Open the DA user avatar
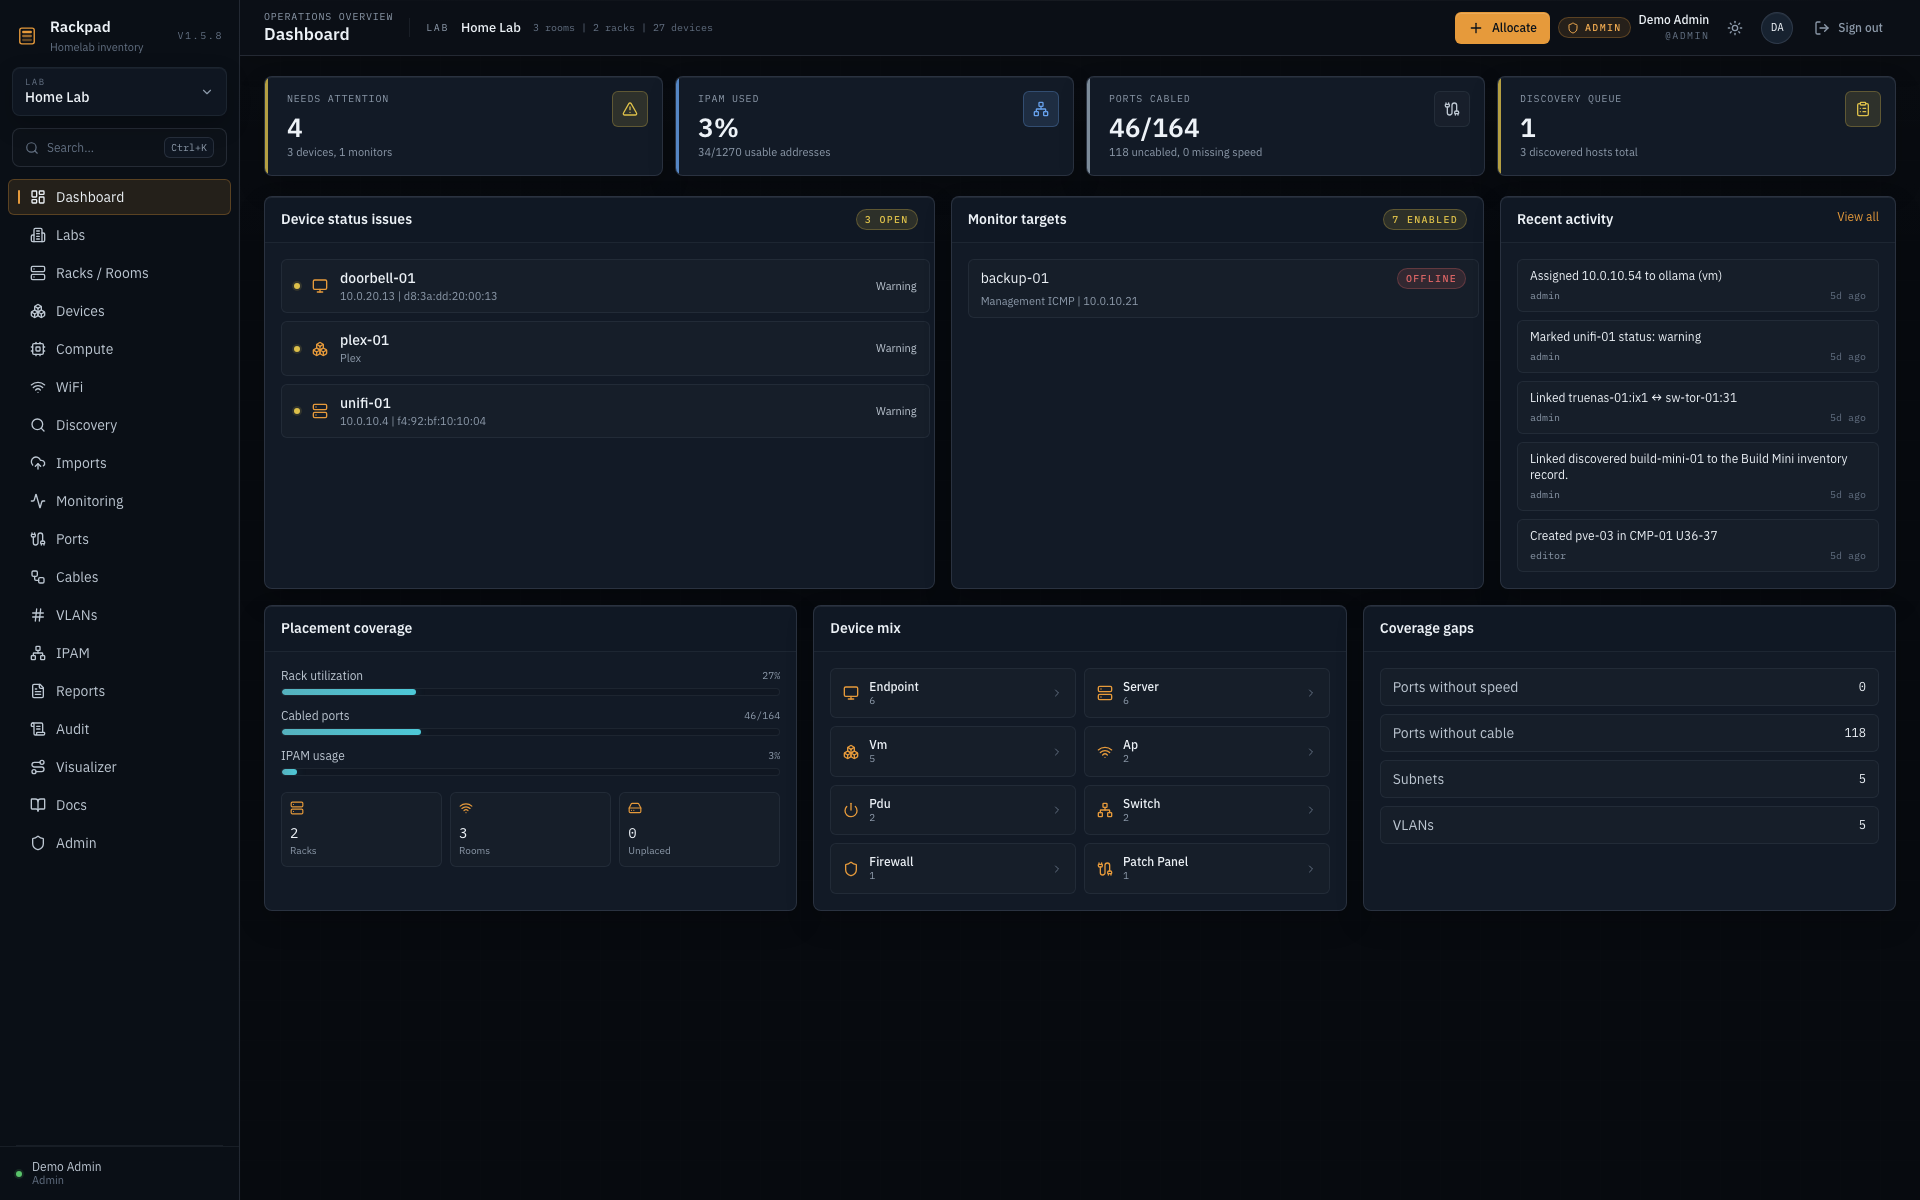Screen dimensions: 1920x1200 tap(1777, 28)
